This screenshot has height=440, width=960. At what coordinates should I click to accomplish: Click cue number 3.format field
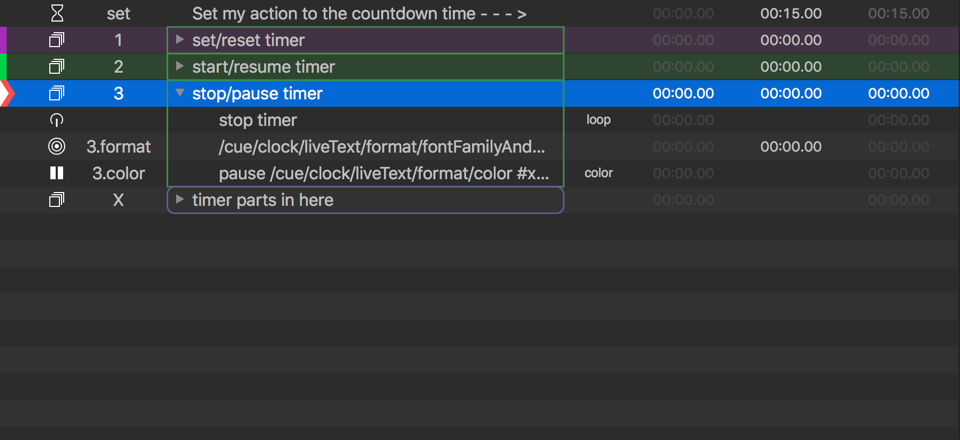(x=118, y=147)
